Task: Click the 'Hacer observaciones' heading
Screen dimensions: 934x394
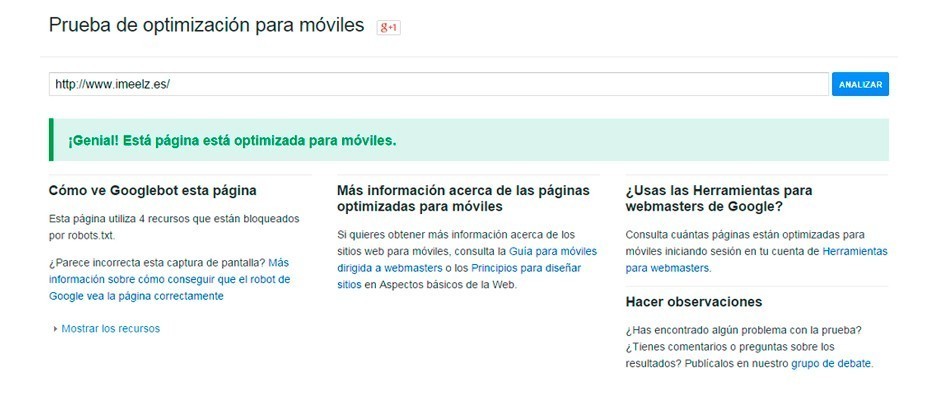Action: click(694, 302)
